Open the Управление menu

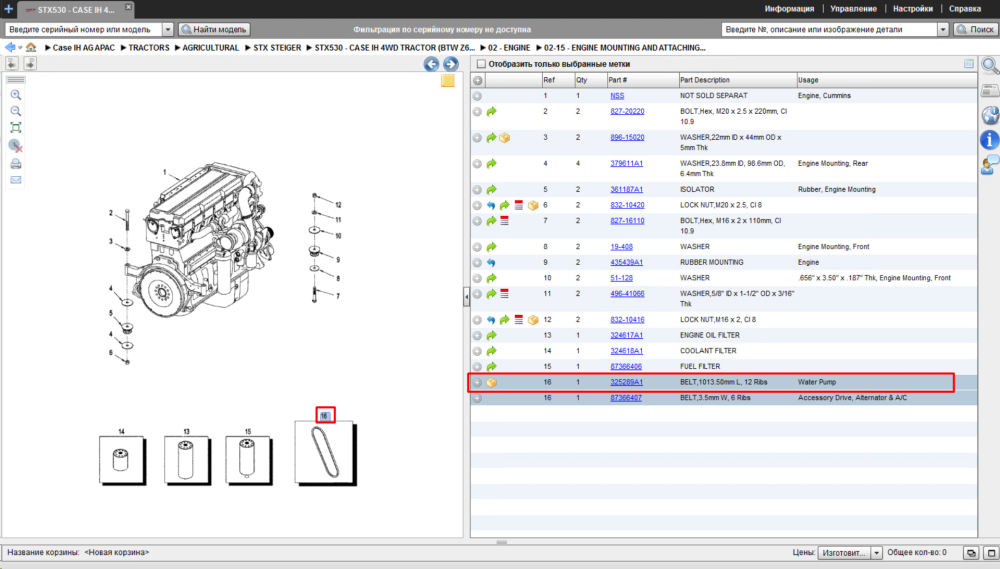pyautogui.click(x=853, y=9)
